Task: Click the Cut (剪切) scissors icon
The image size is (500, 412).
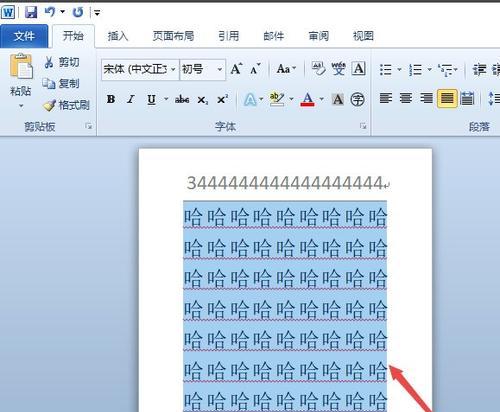Action: (49, 62)
